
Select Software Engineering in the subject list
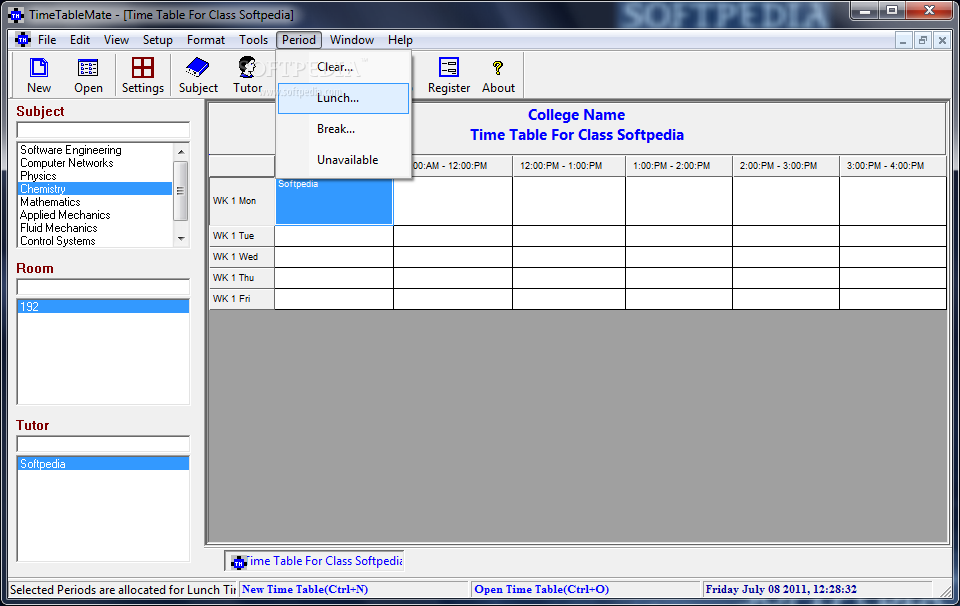pos(96,150)
